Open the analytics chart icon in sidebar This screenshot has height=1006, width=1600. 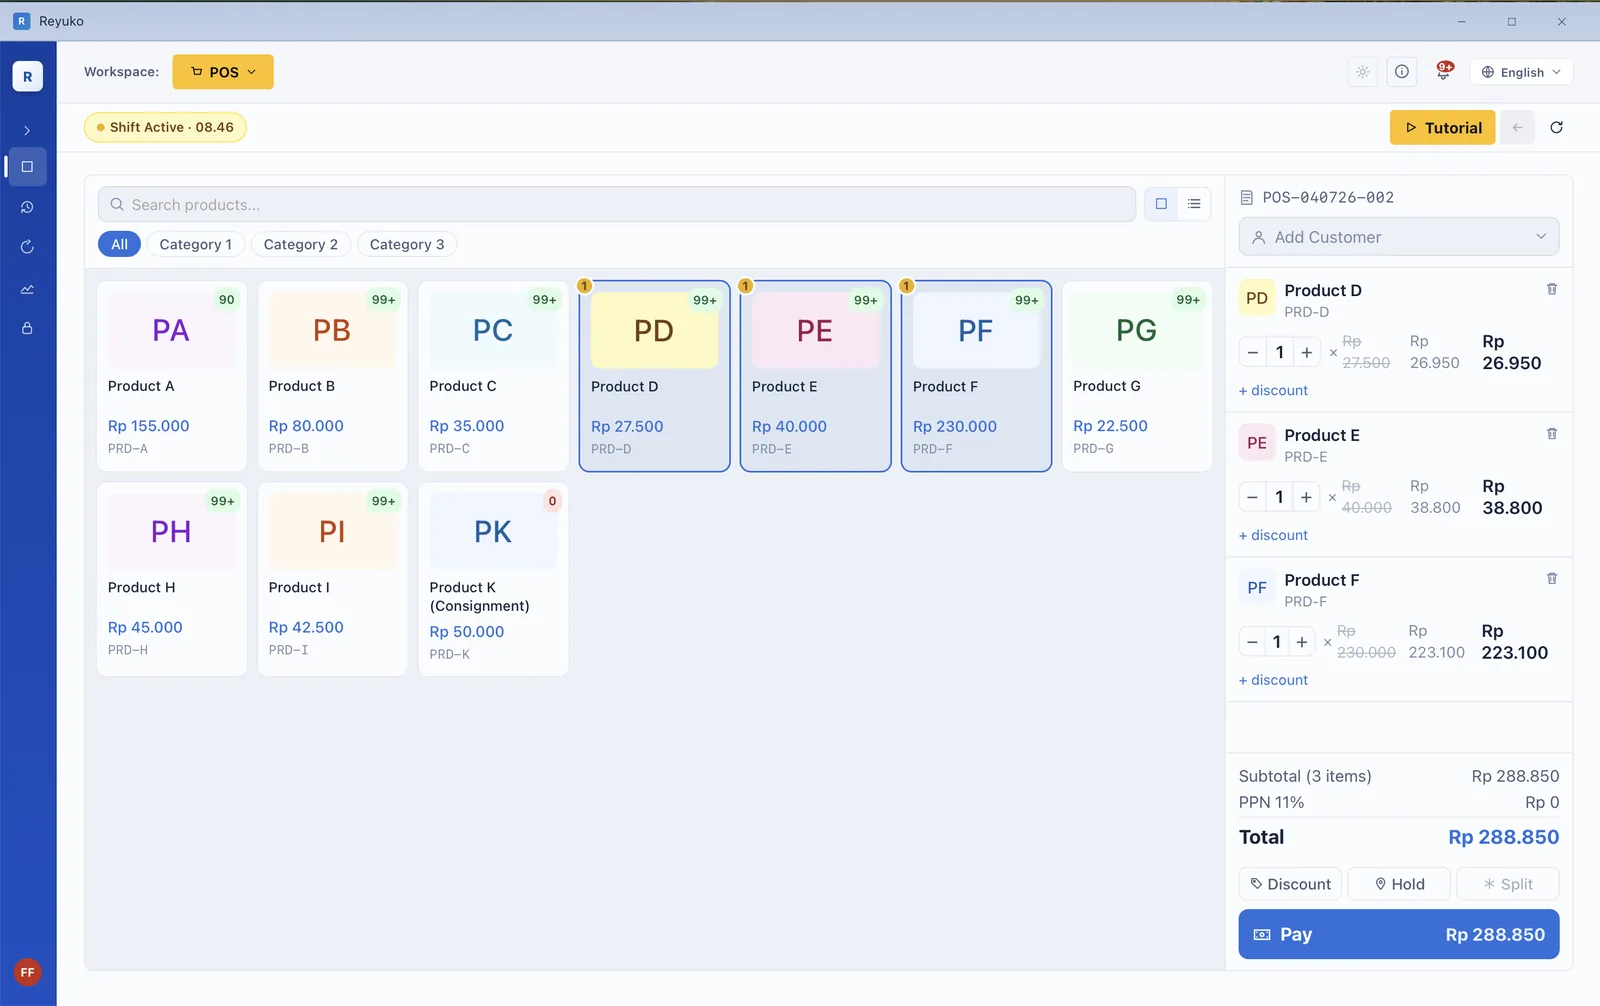[27, 289]
